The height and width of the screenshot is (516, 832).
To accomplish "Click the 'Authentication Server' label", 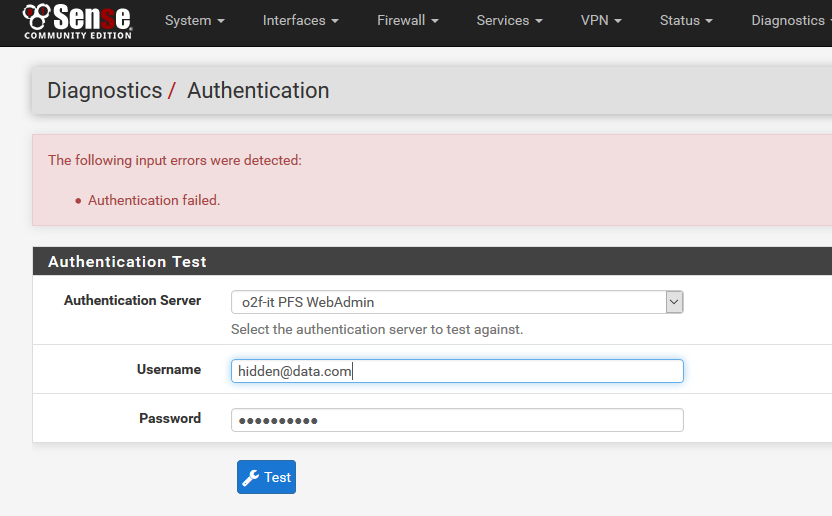I will (133, 300).
